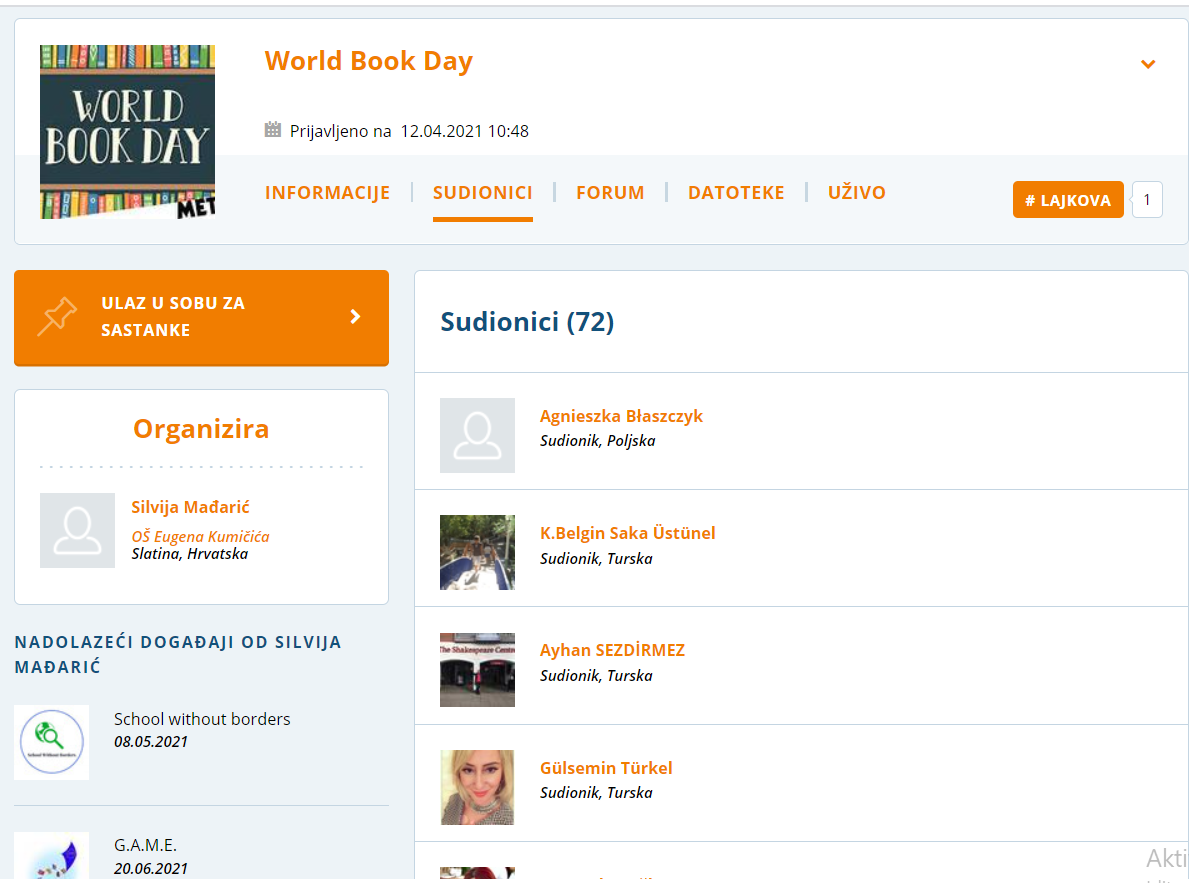Click the World Book Day title
The image size is (1189, 883).
pos(369,61)
